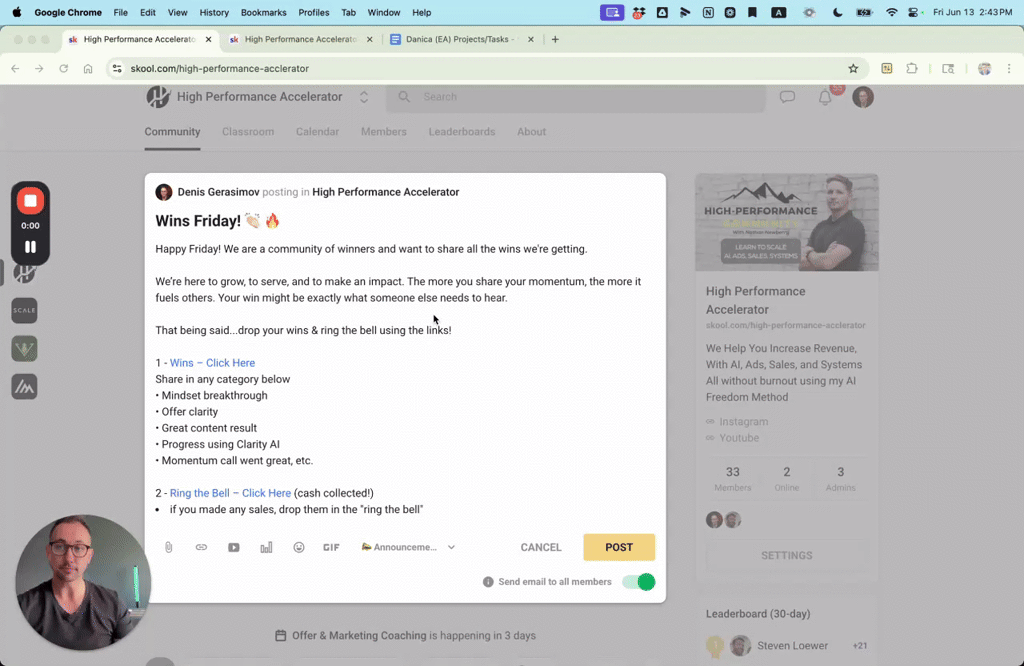Expand the community switcher chevrons
1024x666 pixels.
[x=364, y=97]
